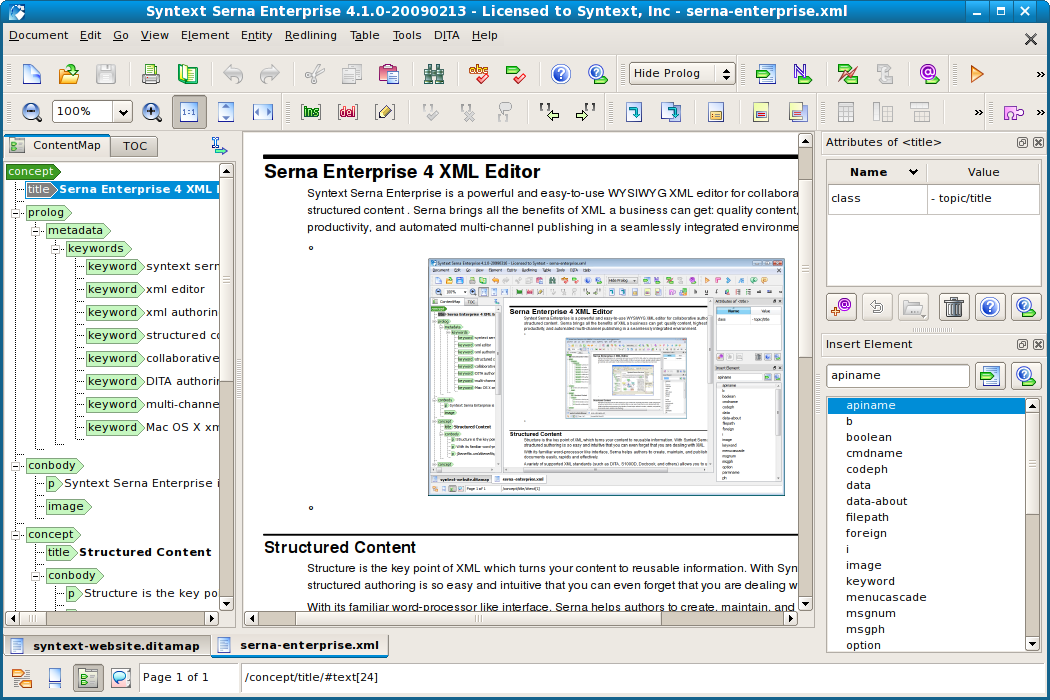Click the document vertical scrollbar
Image resolution: width=1050 pixels, height=700 pixels.
coord(806,372)
